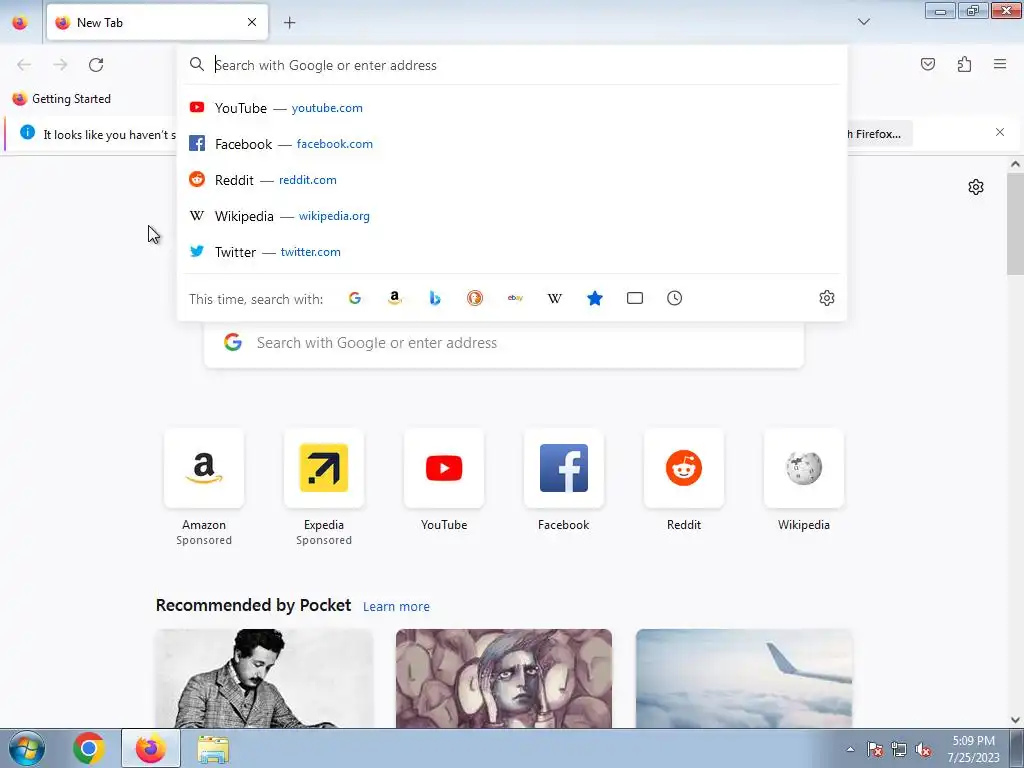Open the illustrated face Pocket story

point(504,678)
